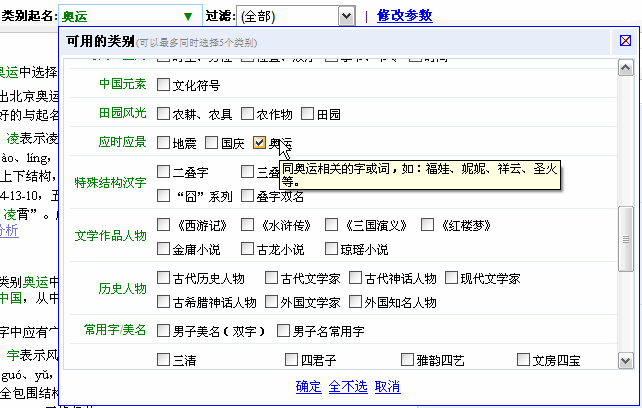Tick the 男子美名(双字) checkbox
This screenshot has width=642, height=408.
163,330
